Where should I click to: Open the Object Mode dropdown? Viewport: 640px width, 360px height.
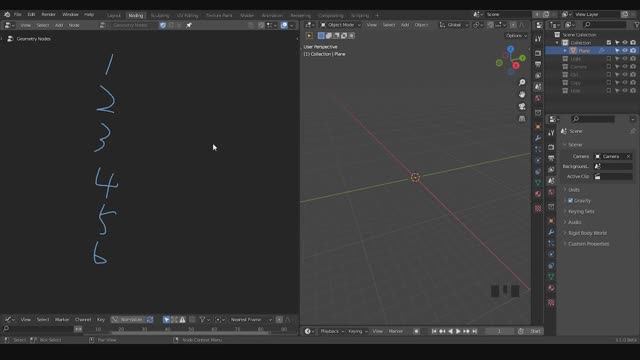(340, 25)
